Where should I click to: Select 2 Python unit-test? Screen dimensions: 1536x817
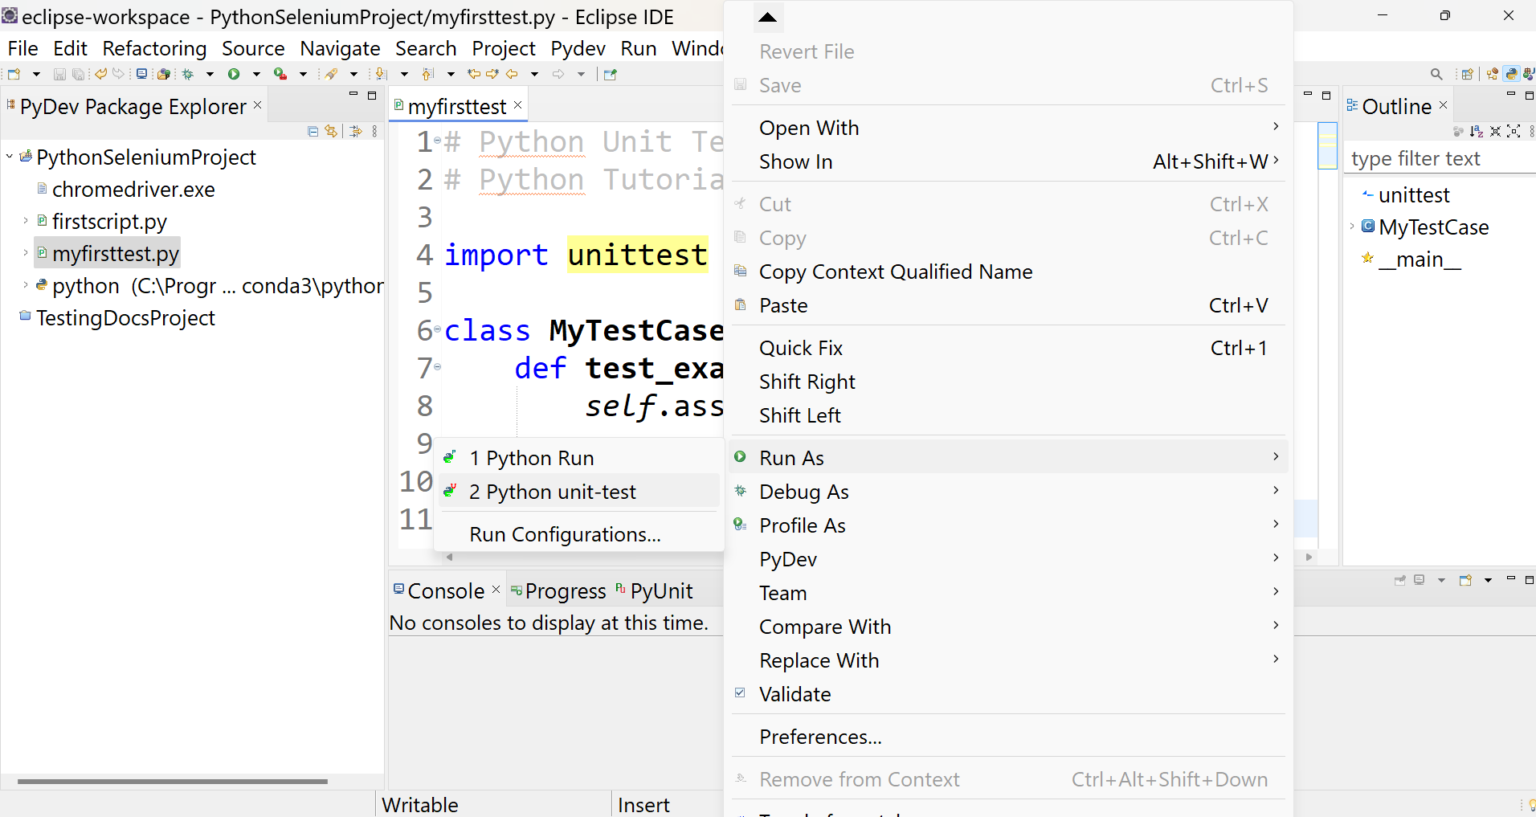pyautogui.click(x=579, y=491)
